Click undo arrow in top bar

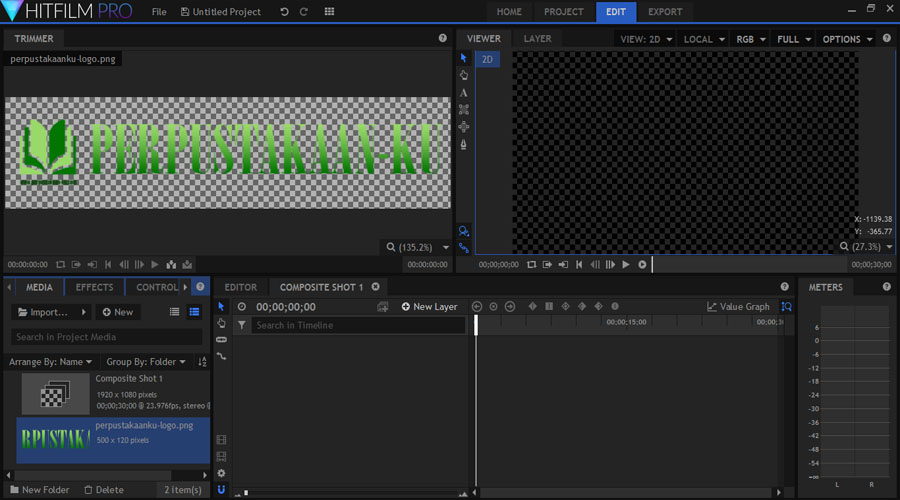pos(284,11)
